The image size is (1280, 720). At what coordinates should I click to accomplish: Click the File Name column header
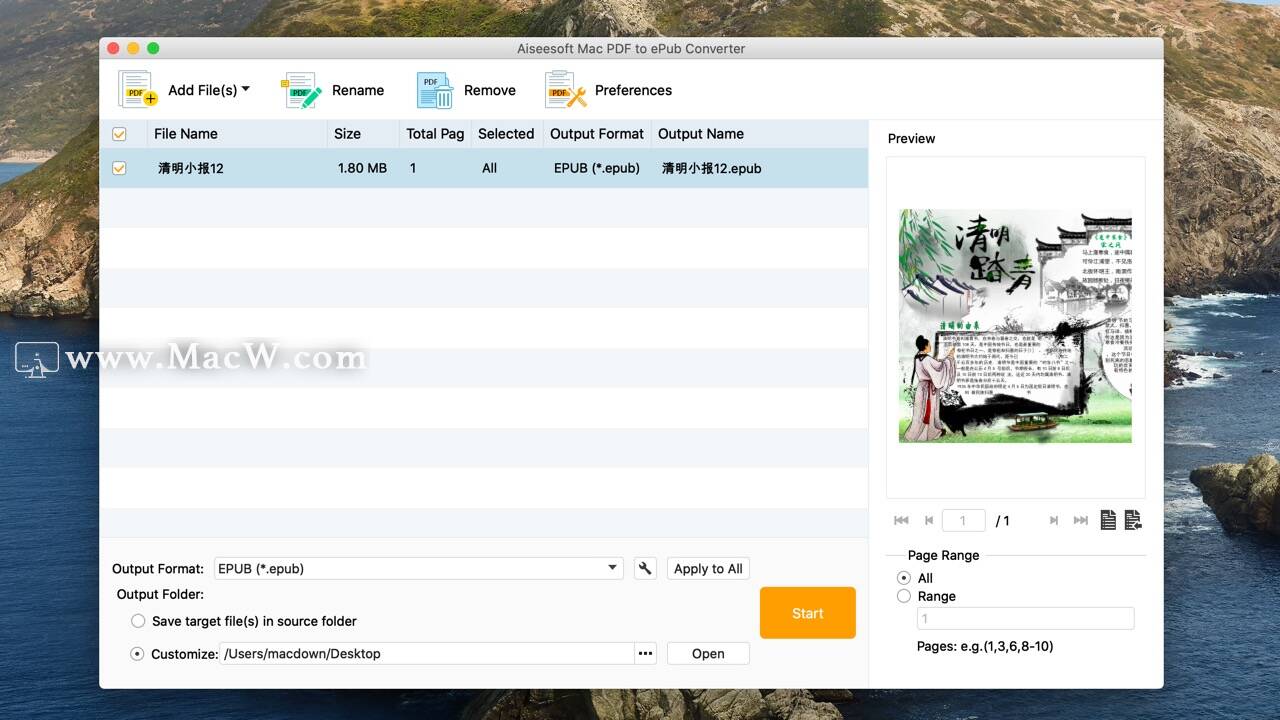click(186, 133)
